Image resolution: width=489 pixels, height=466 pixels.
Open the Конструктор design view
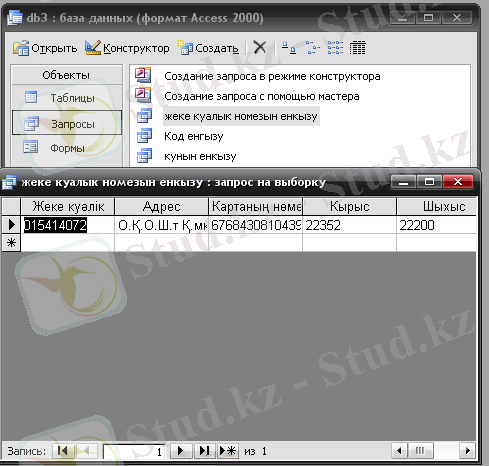(x=127, y=48)
